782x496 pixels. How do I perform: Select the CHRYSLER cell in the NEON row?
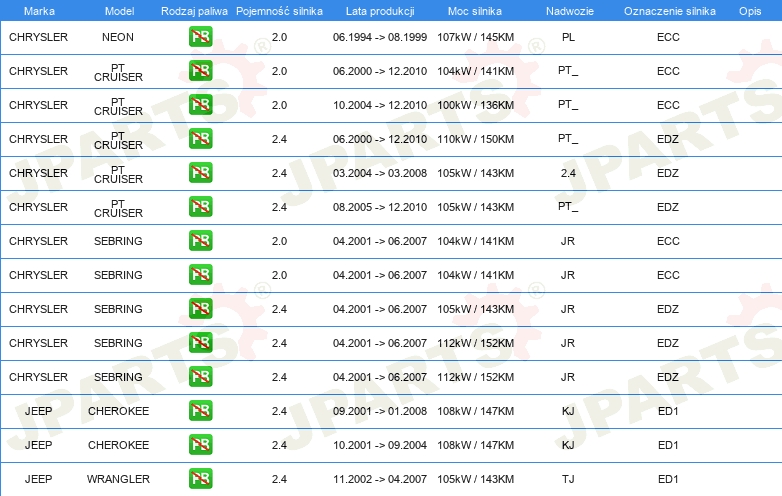38,37
